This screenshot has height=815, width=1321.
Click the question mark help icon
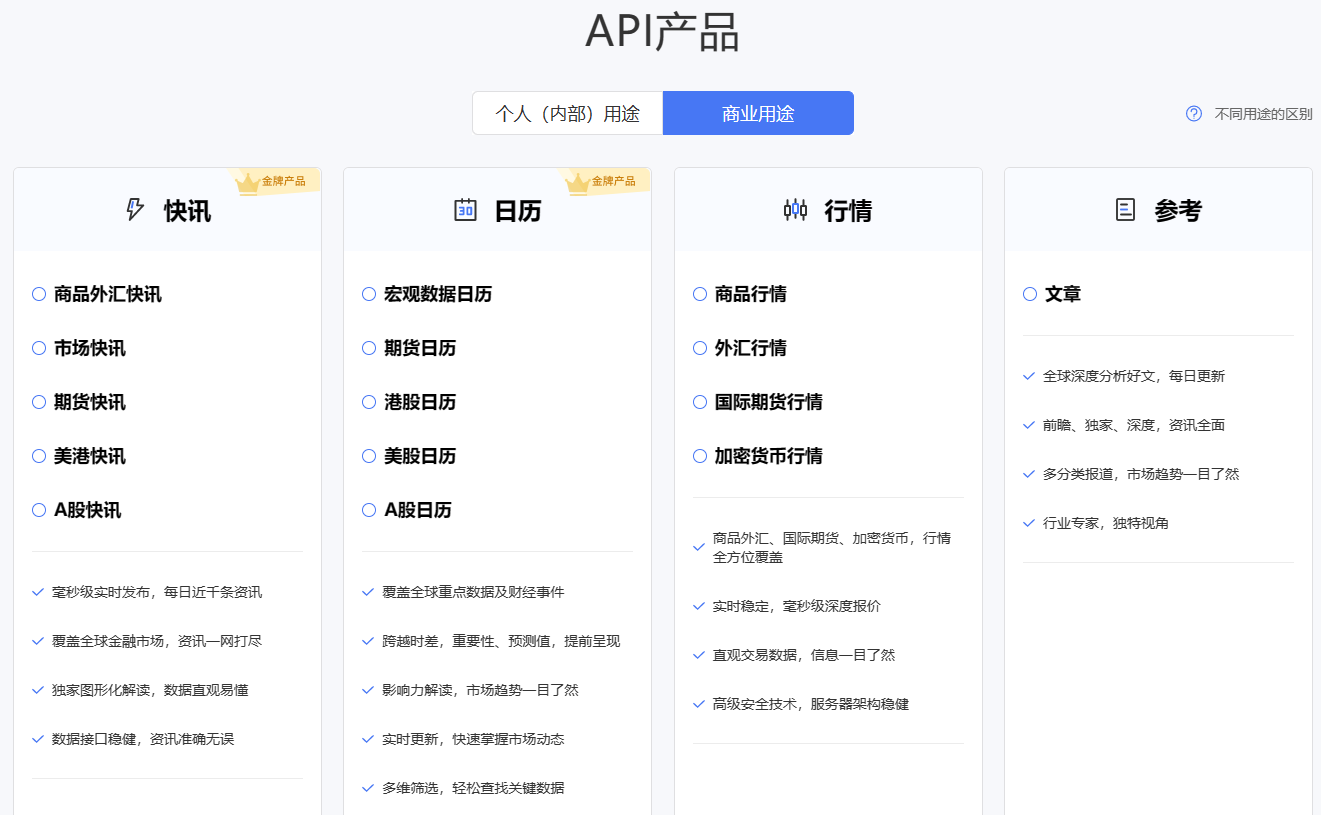tap(1194, 114)
